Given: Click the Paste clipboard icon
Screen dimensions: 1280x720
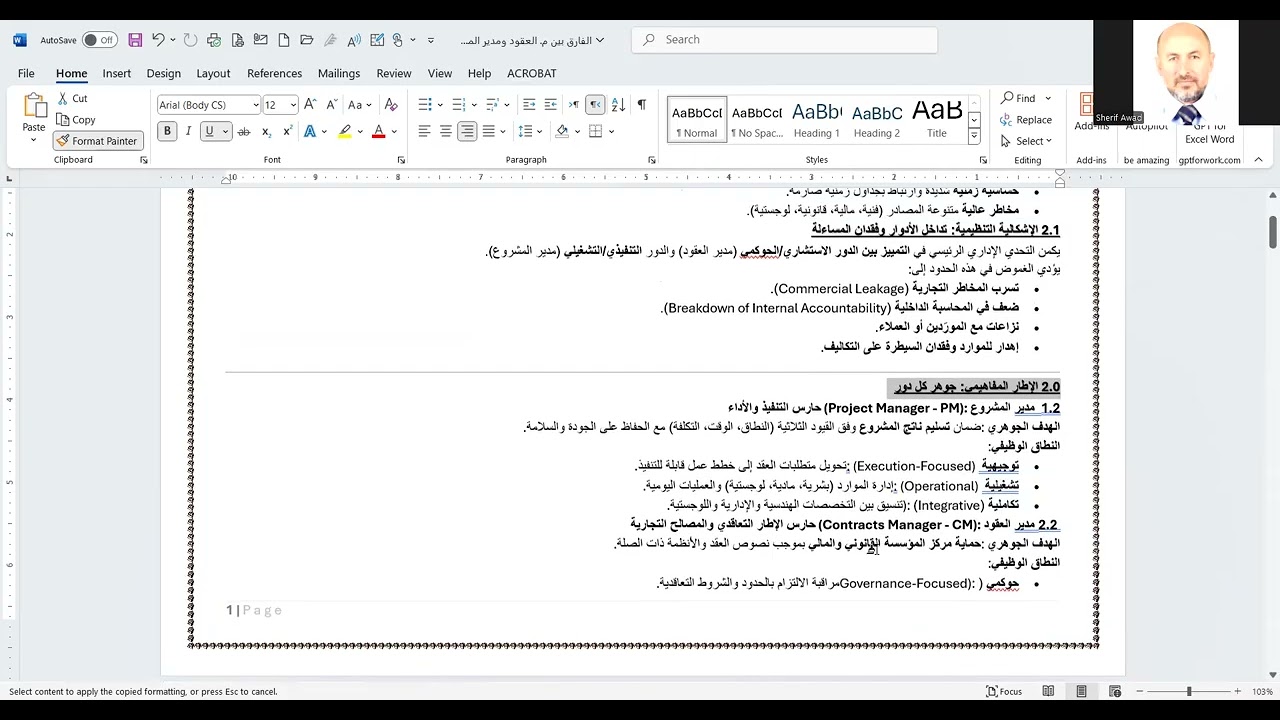Looking at the screenshot, I should point(34,106).
